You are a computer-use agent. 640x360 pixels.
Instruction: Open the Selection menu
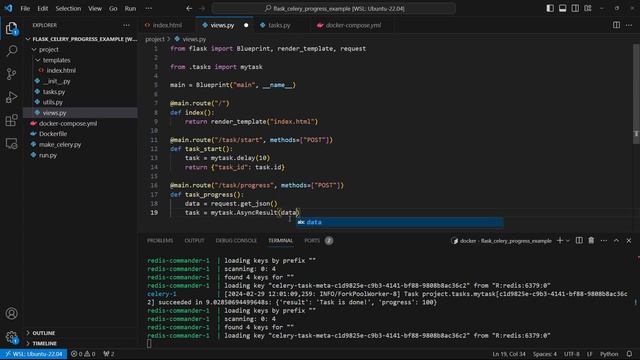(x=68, y=8)
